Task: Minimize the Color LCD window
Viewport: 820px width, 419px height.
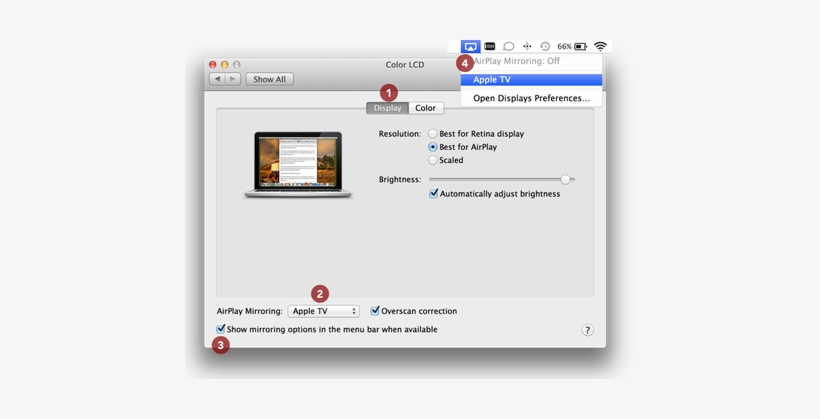Action: (224, 64)
